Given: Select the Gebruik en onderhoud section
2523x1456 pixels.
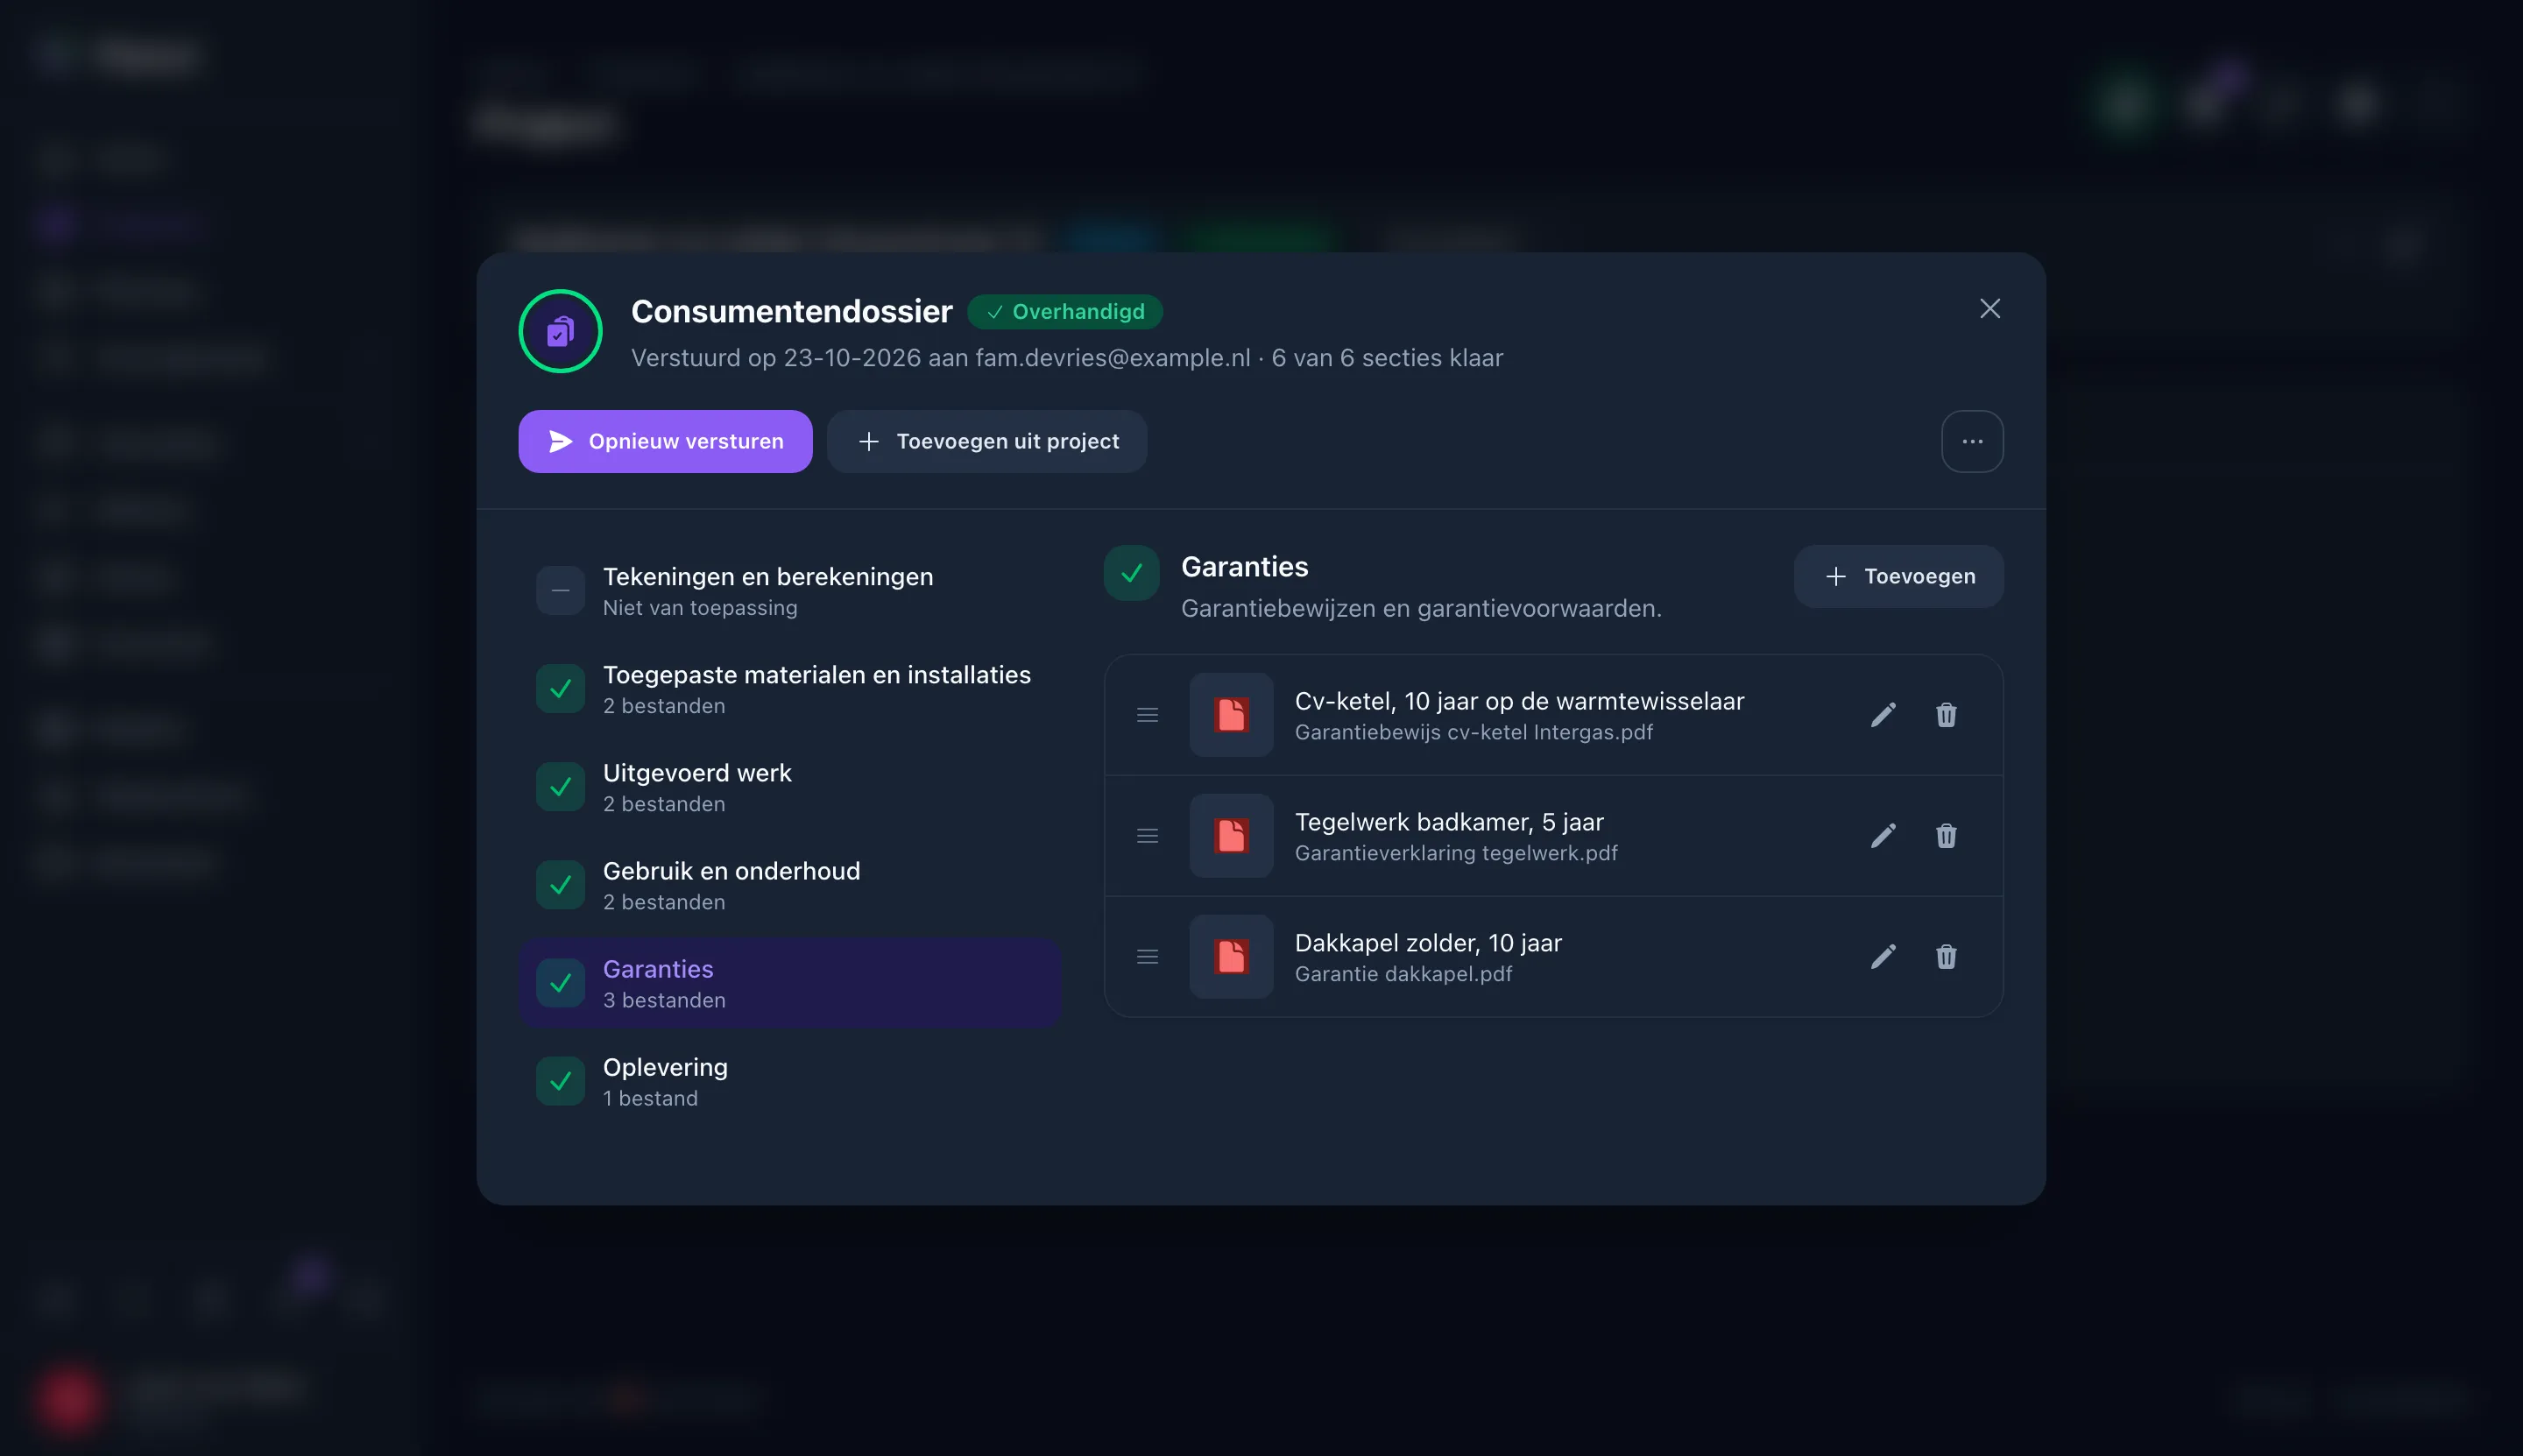Looking at the screenshot, I should (x=789, y=885).
